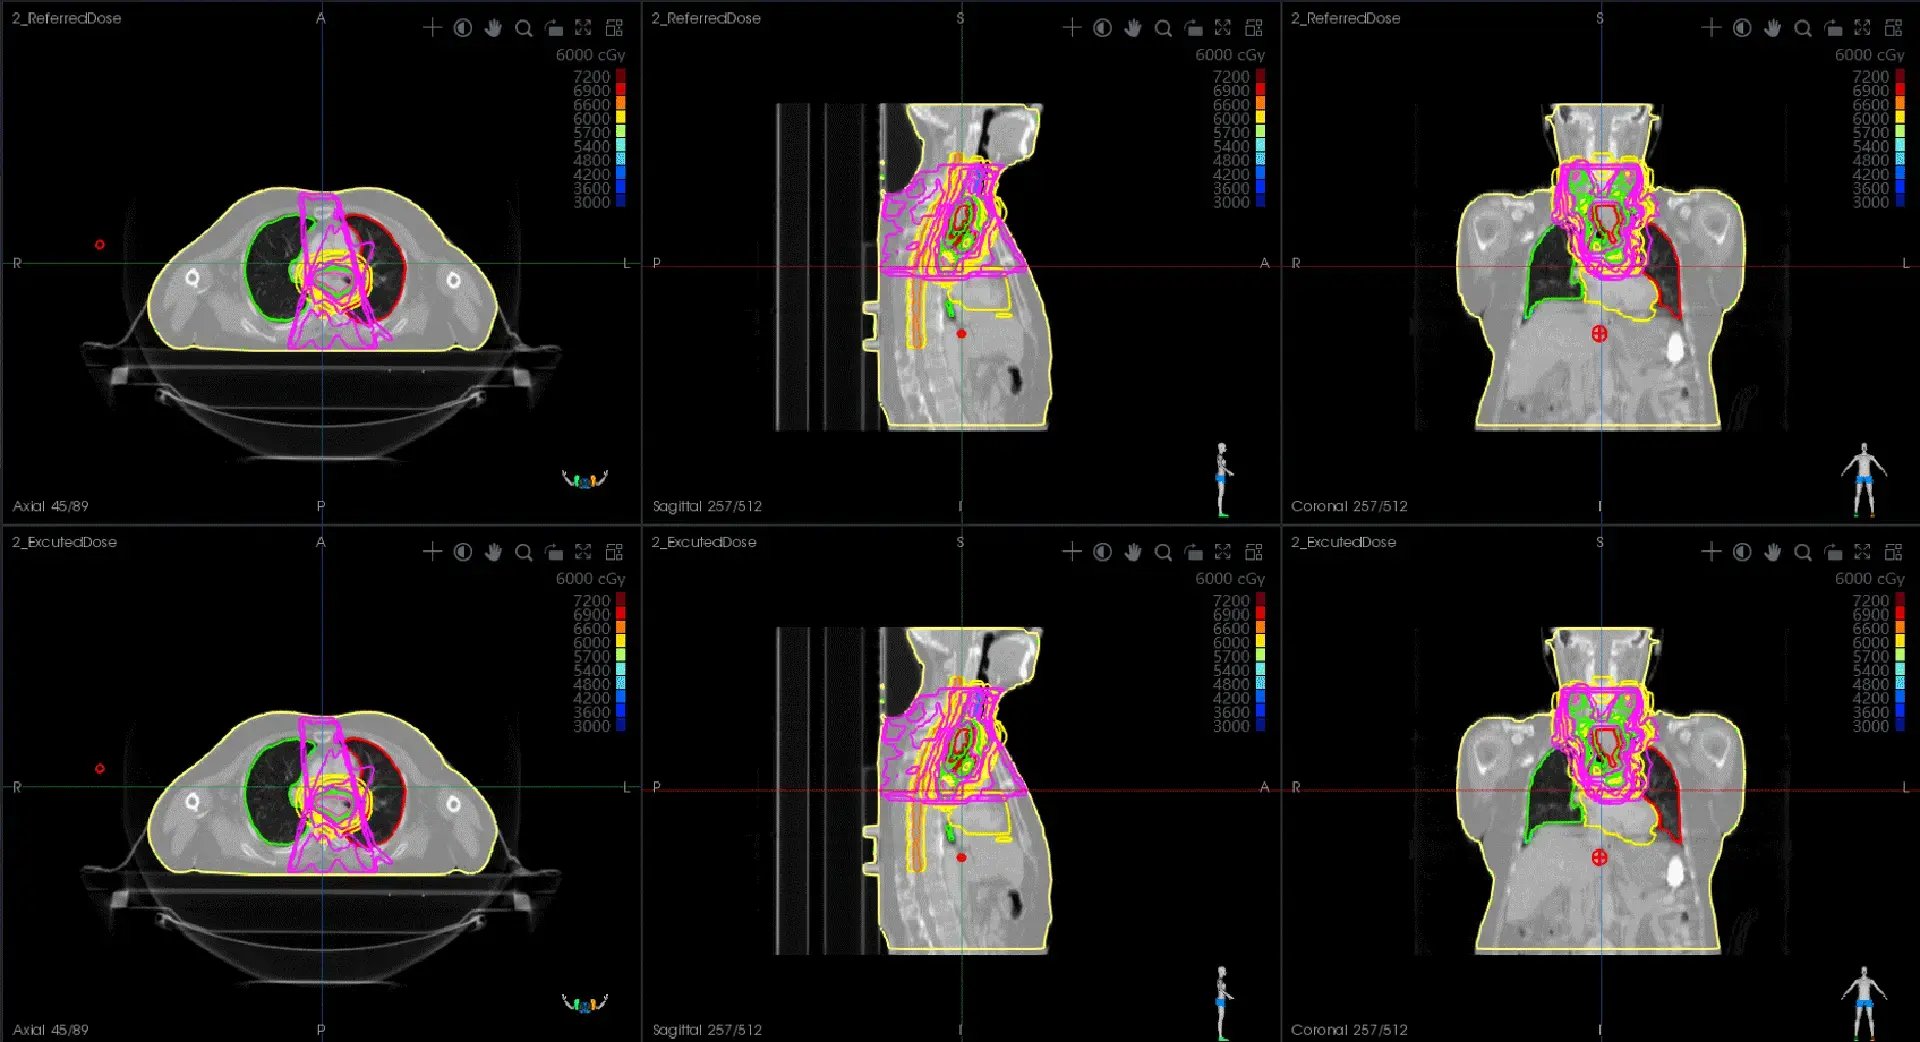Activate pan hand tool in ReferredDose sagittal view
The height and width of the screenshot is (1042, 1920).
coord(1133,28)
